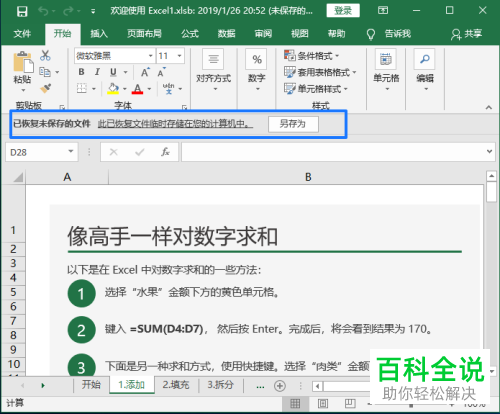Click the Redo arrow icon
This screenshot has width=500, height=414.
[x=68, y=11]
